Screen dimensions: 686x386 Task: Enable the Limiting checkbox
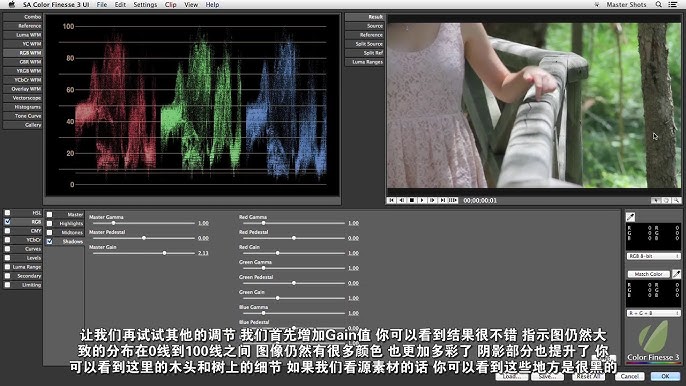point(7,285)
